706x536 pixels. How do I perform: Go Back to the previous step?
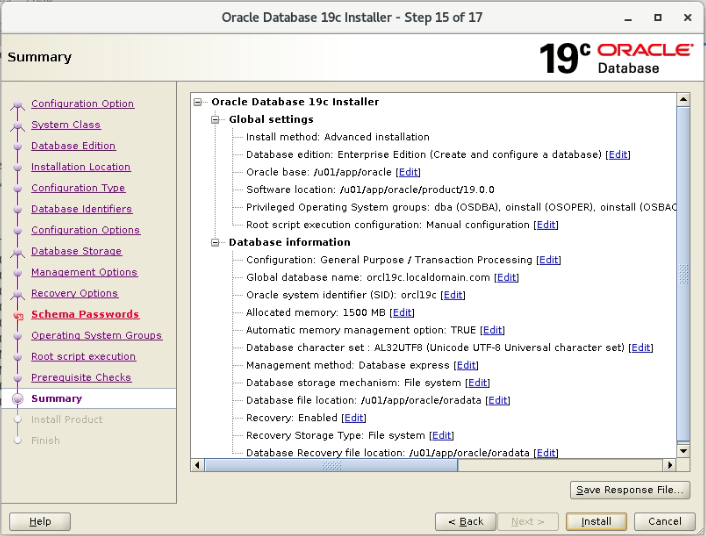coord(466,522)
